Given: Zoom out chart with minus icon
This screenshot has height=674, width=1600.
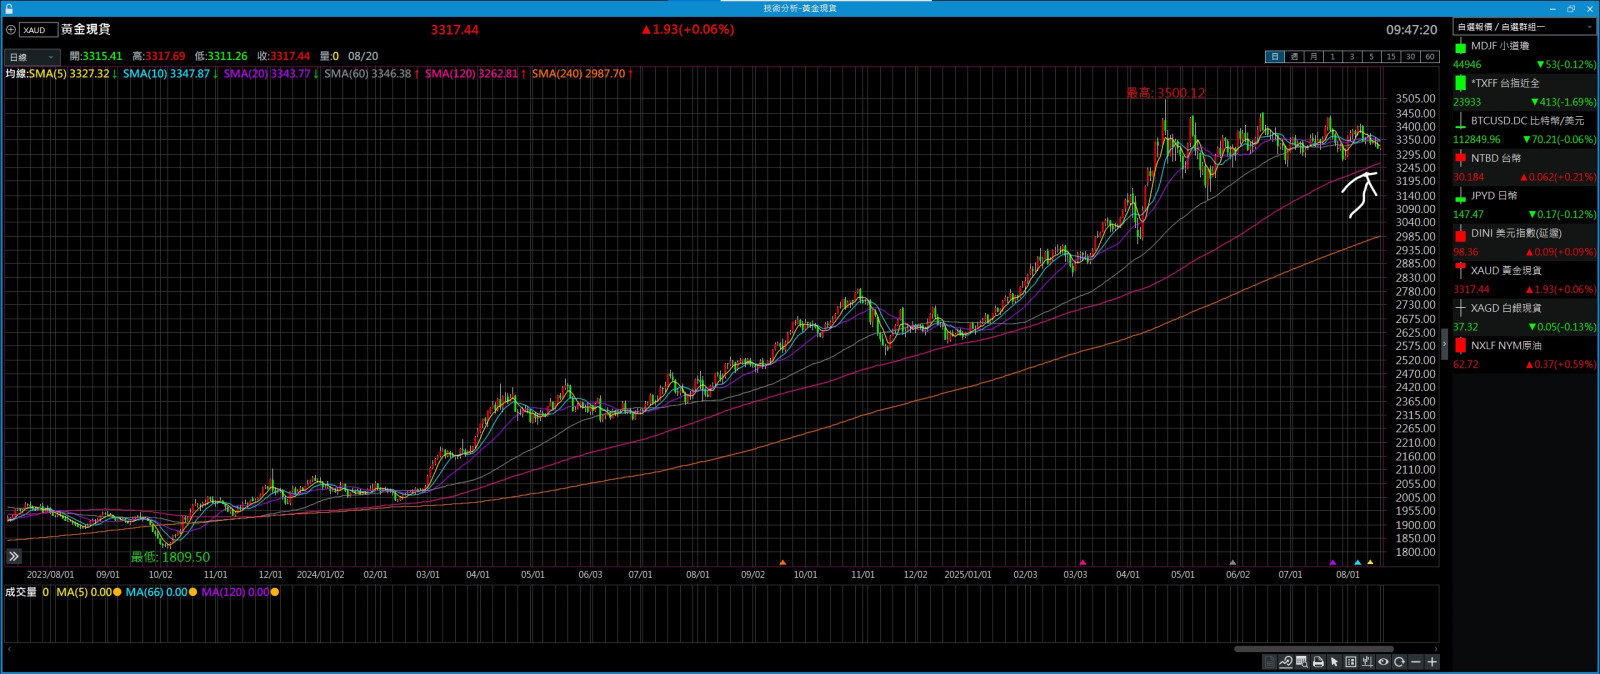Looking at the screenshot, I should click(1415, 662).
